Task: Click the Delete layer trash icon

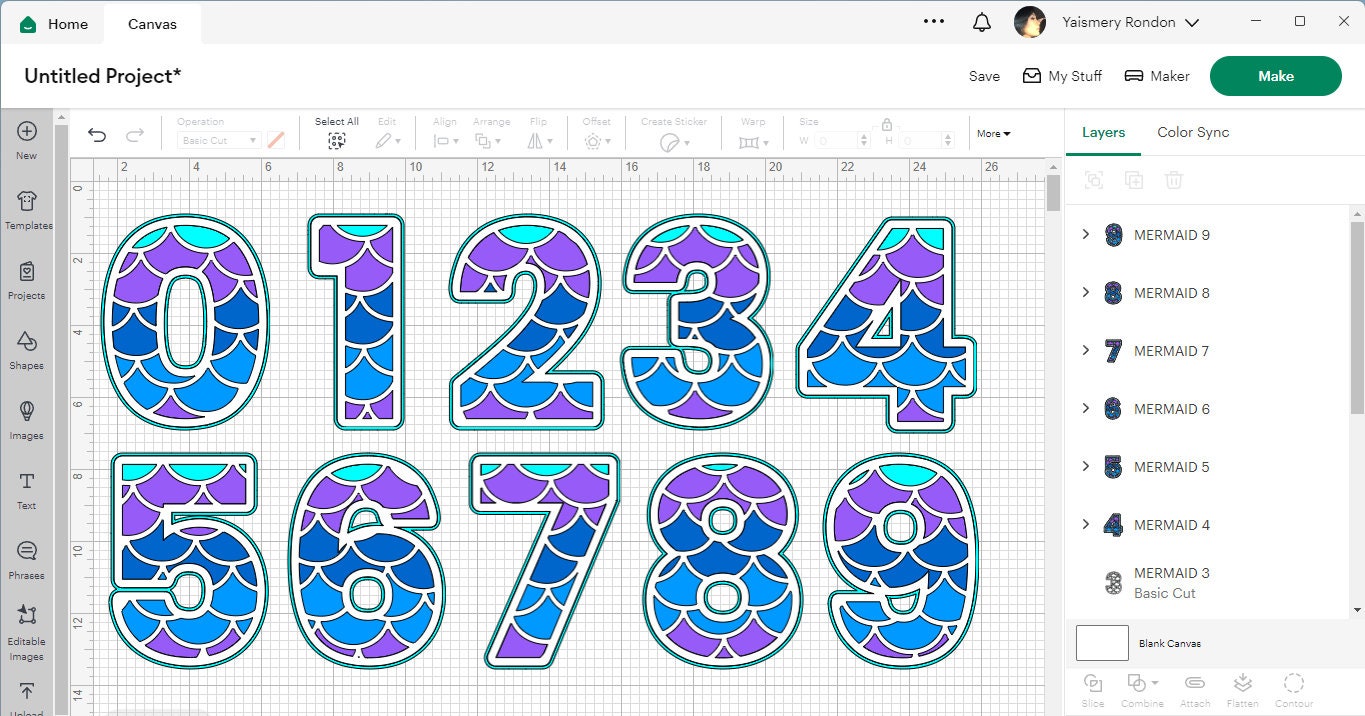Action: pos(1174,180)
